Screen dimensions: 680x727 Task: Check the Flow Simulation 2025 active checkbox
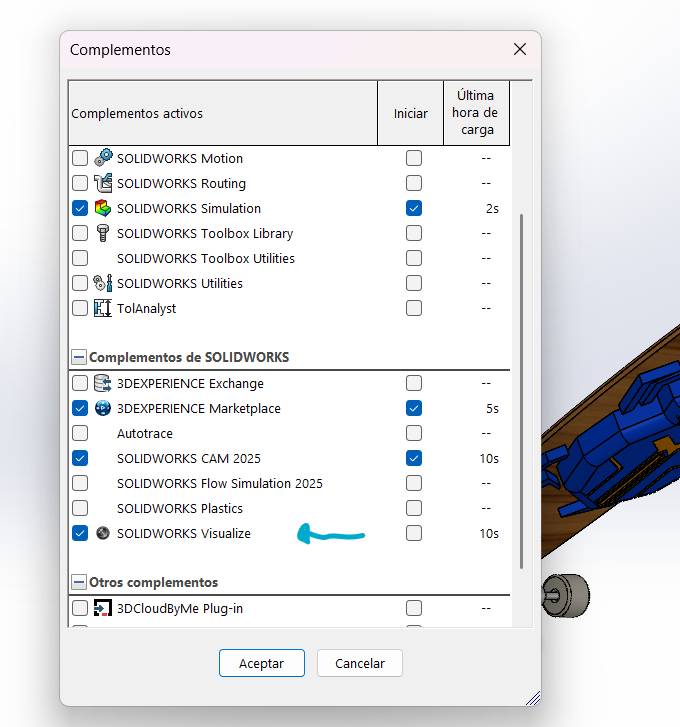click(80, 484)
